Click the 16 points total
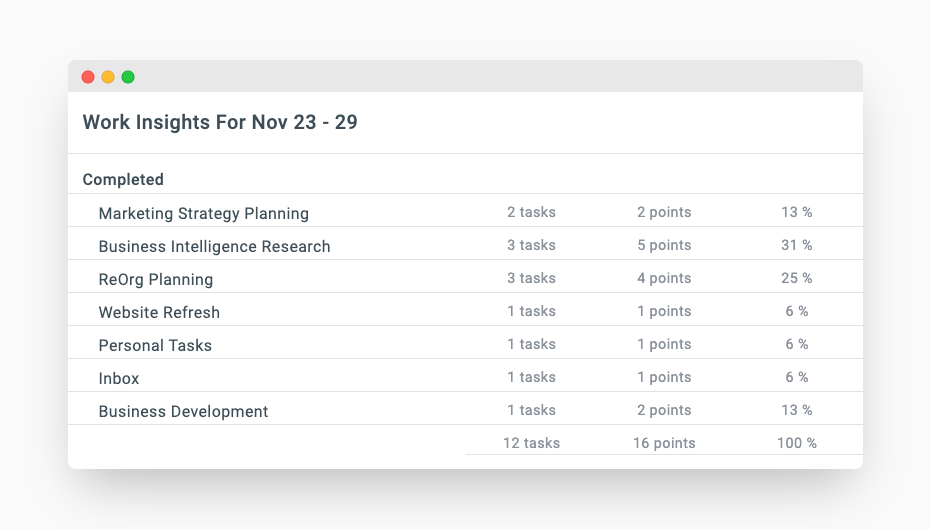931x529 pixels. point(664,443)
